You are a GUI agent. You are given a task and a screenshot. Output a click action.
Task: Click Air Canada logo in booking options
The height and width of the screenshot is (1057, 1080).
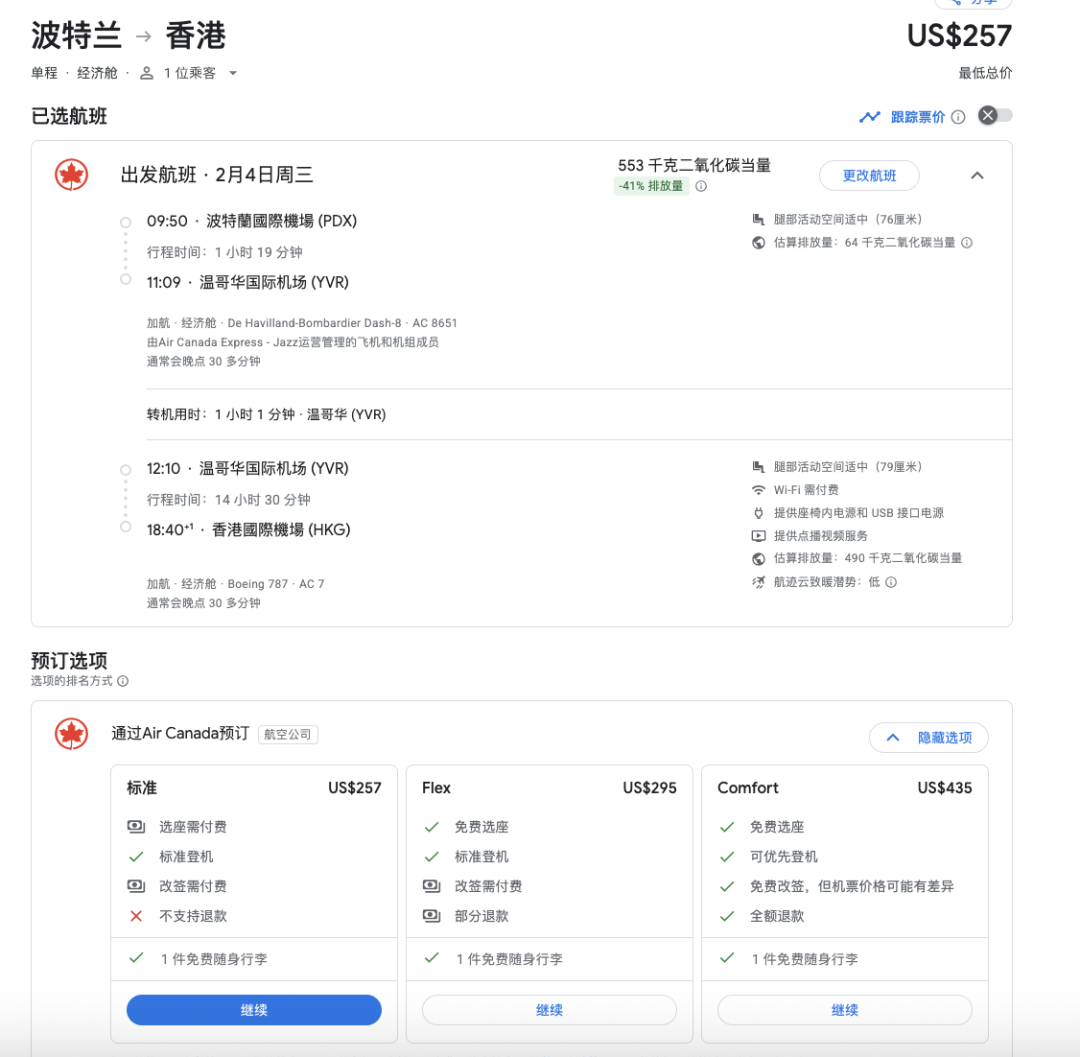pos(71,734)
